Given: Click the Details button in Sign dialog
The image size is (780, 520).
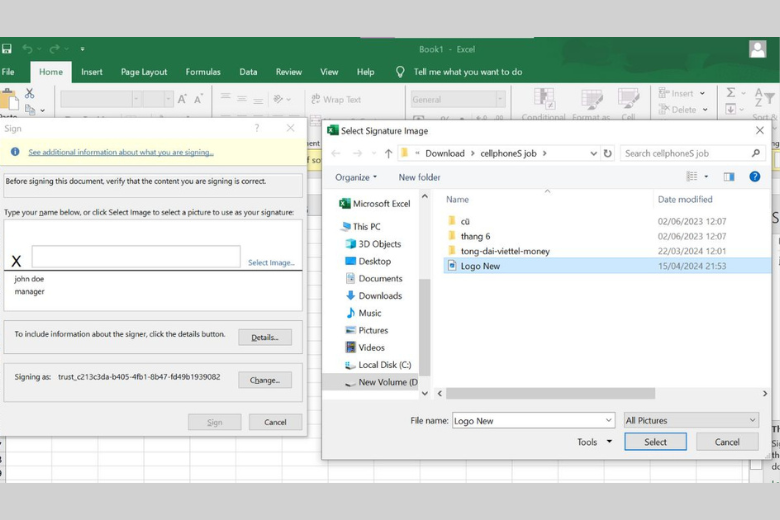Looking at the screenshot, I should [265, 337].
